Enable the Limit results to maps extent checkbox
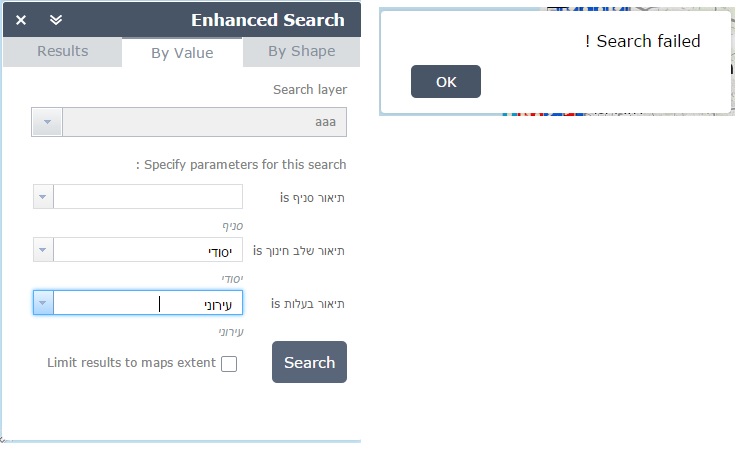The height and width of the screenshot is (454, 741). pos(229,364)
